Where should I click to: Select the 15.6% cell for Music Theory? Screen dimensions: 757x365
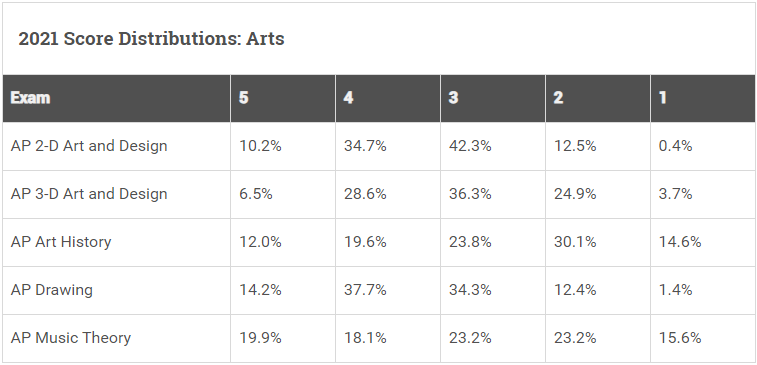pyautogui.click(x=680, y=337)
